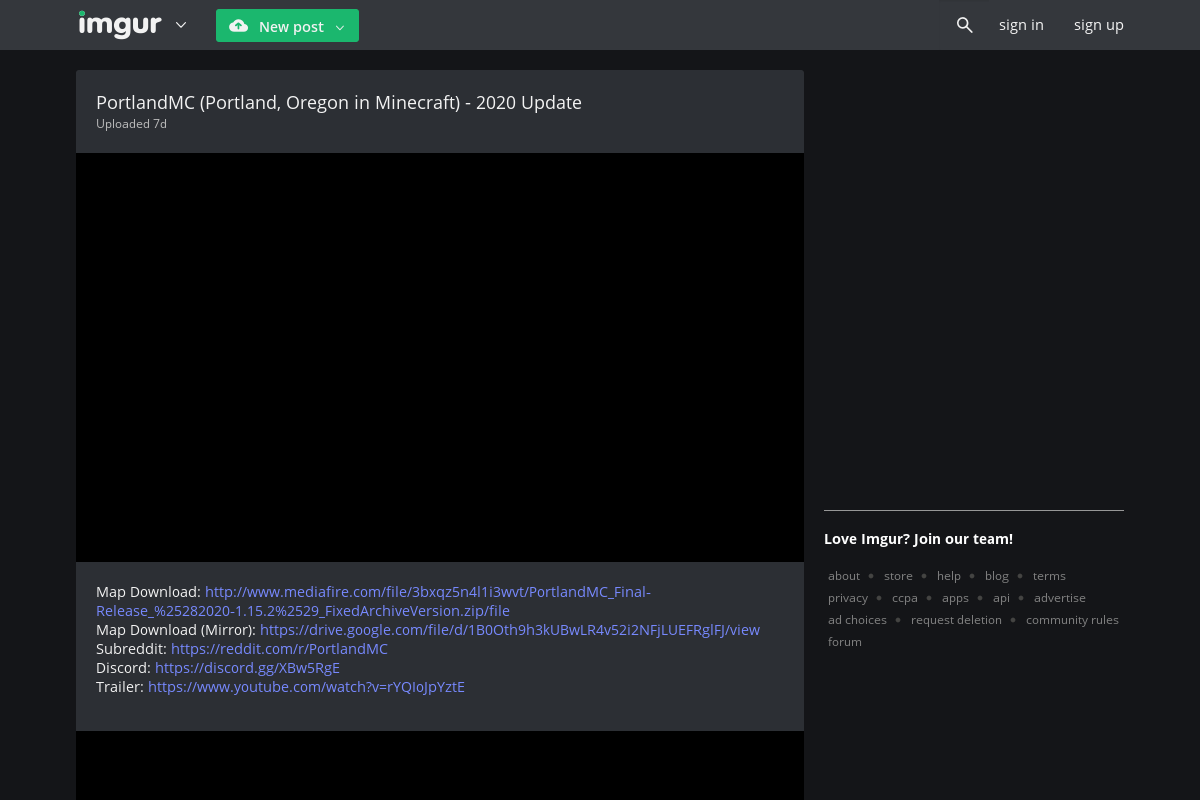The image size is (1200, 800).
Task: Click the first black post image area
Action: tap(440, 357)
